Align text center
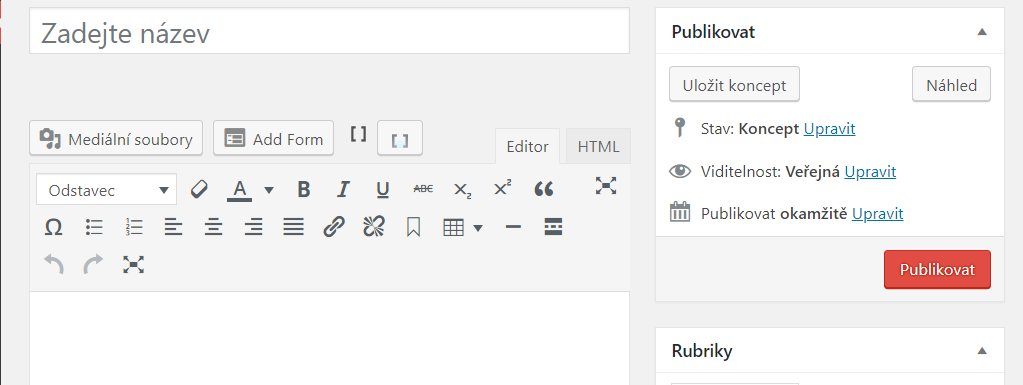This screenshot has height=385, width=1023. coord(213,227)
